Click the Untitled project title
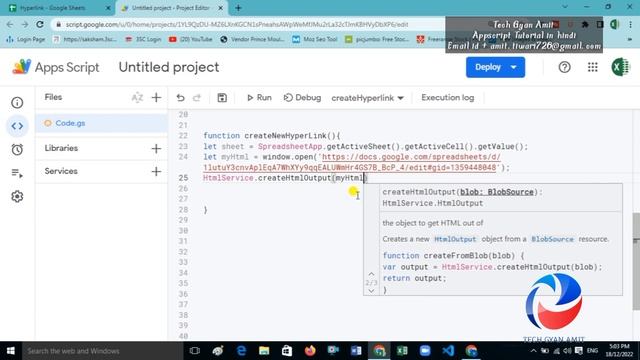Screen dimensions: 640x360 pos(169,67)
